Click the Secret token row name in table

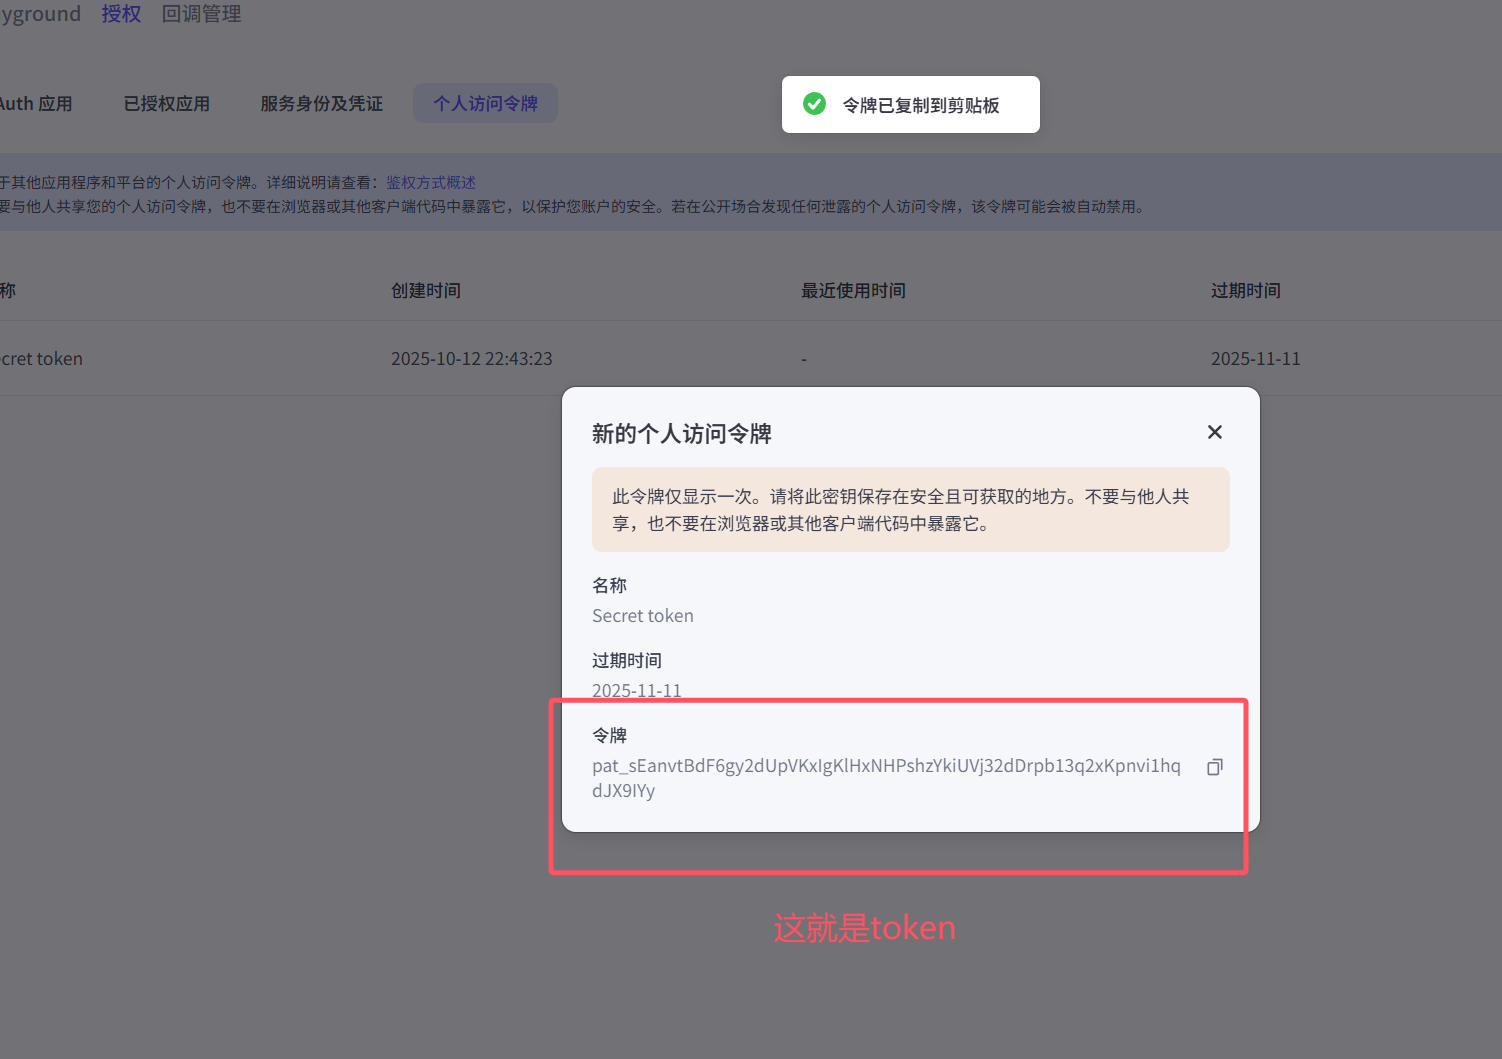point(41,359)
